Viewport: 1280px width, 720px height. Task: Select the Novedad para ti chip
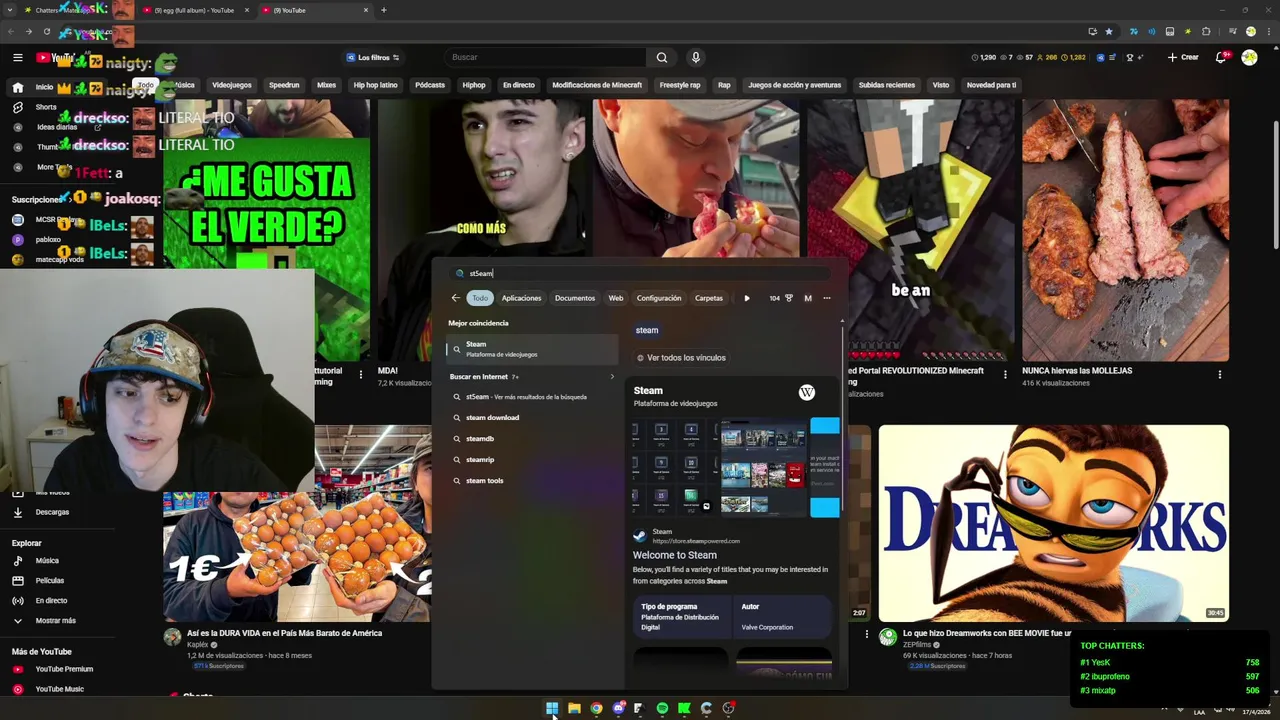point(991,85)
